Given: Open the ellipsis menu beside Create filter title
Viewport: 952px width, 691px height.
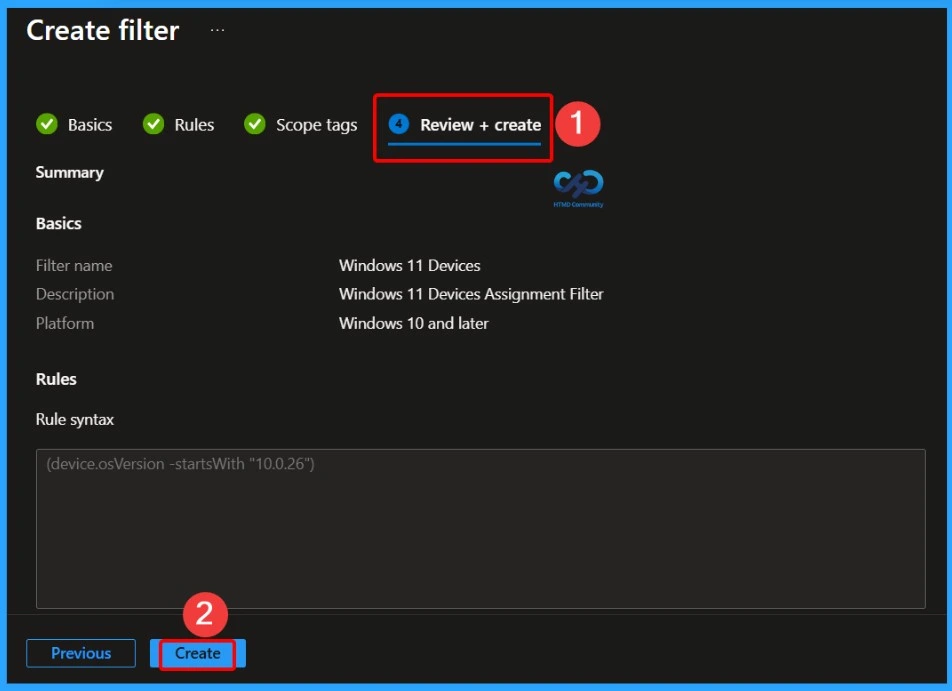Looking at the screenshot, I should [218, 30].
